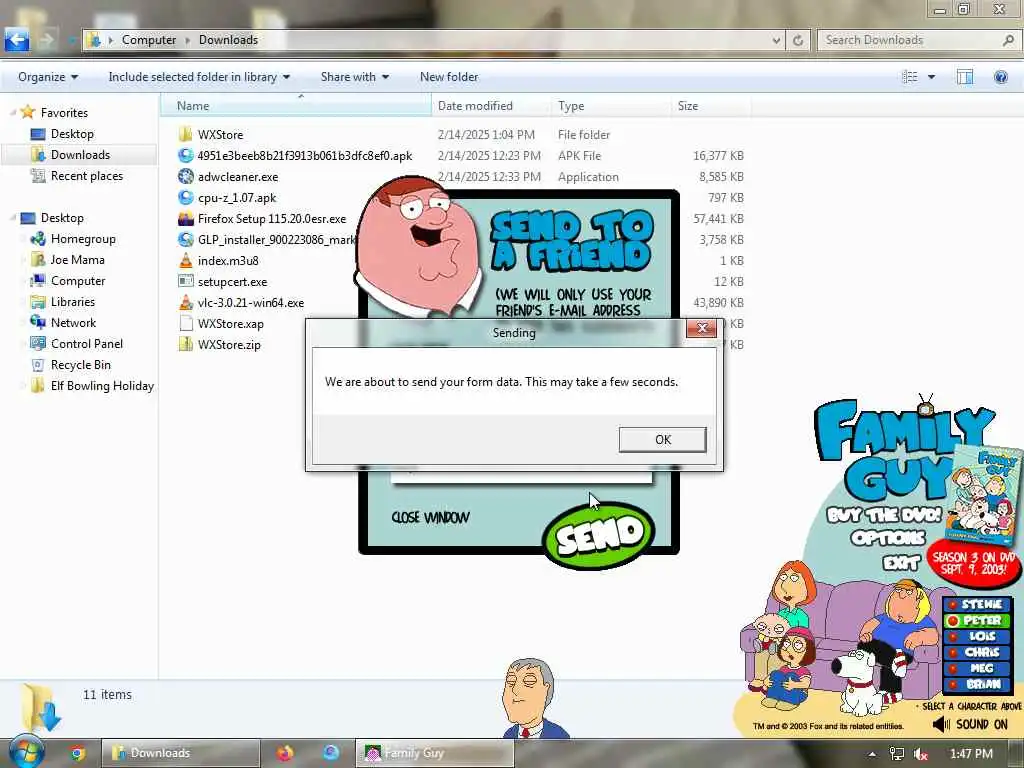Open Desktop under Favorites
Viewport: 1024px width, 768px height.
tap(72, 134)
